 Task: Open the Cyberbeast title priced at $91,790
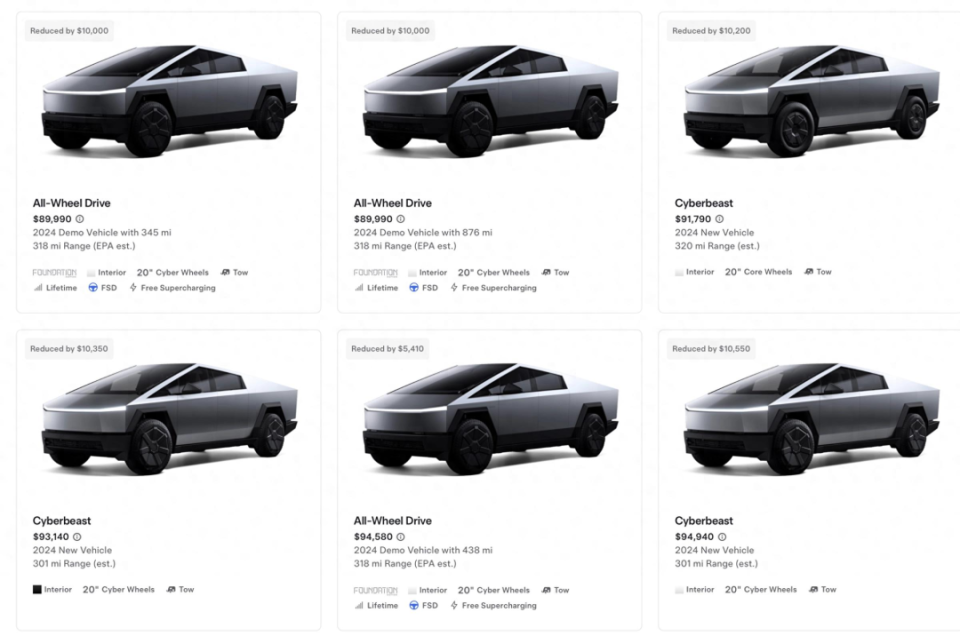(x=704, y=203)
